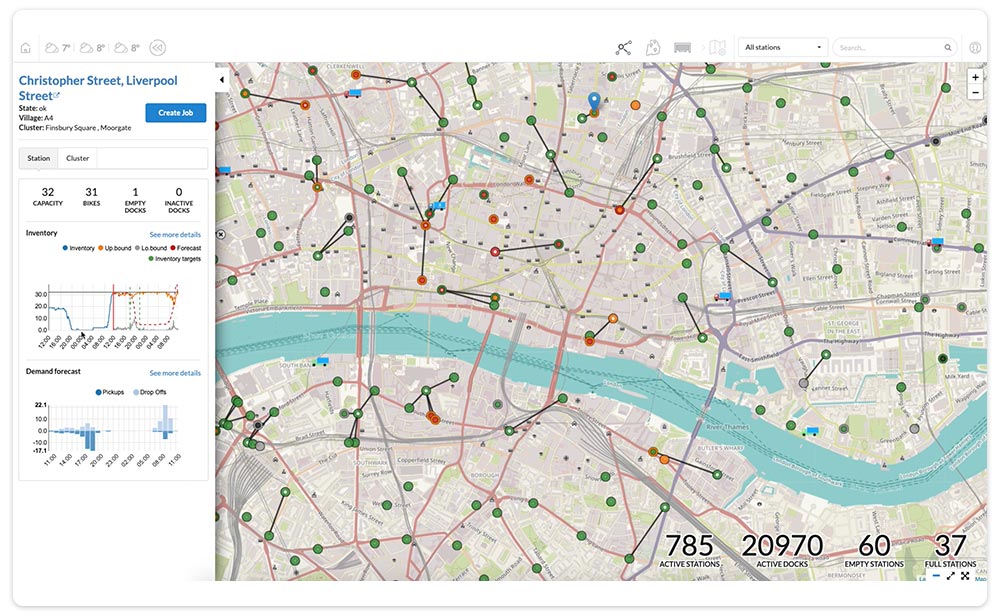Screen dimensions: 1000x616
Task: Switch to the Cluster tab
Action: coord(77,157)
